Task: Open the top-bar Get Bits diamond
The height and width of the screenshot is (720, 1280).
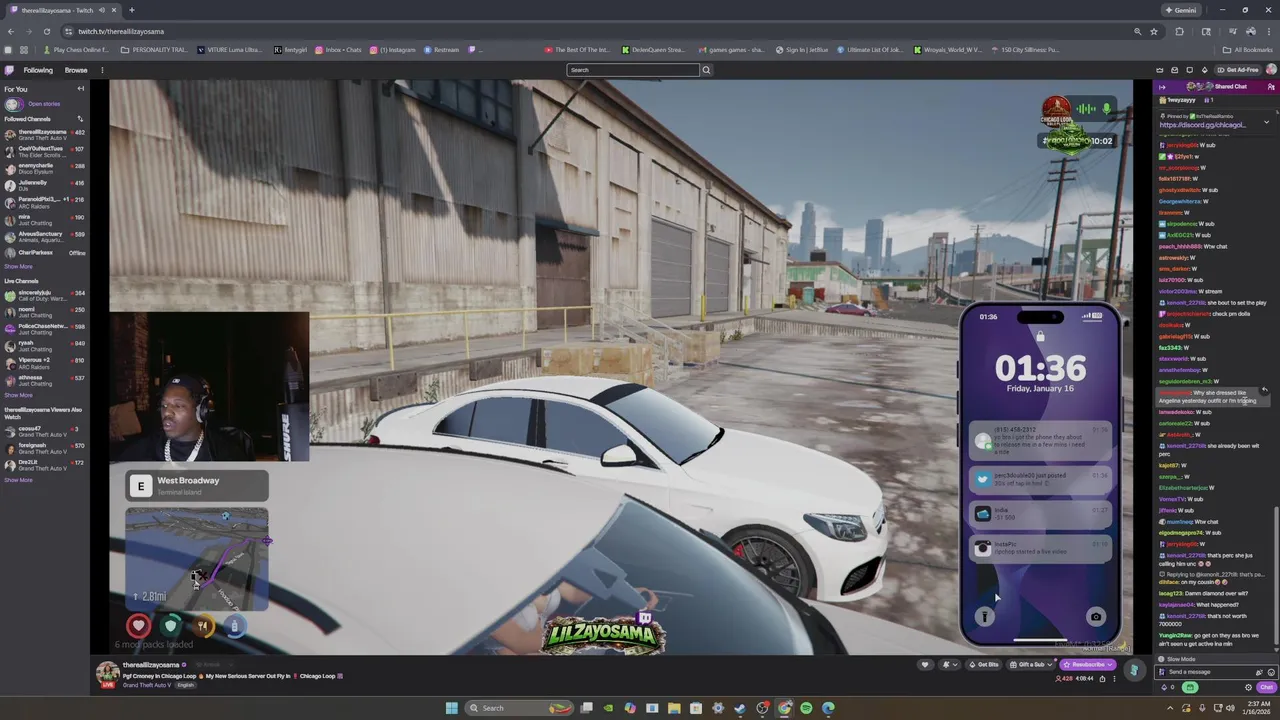Action: (1205, 70)
